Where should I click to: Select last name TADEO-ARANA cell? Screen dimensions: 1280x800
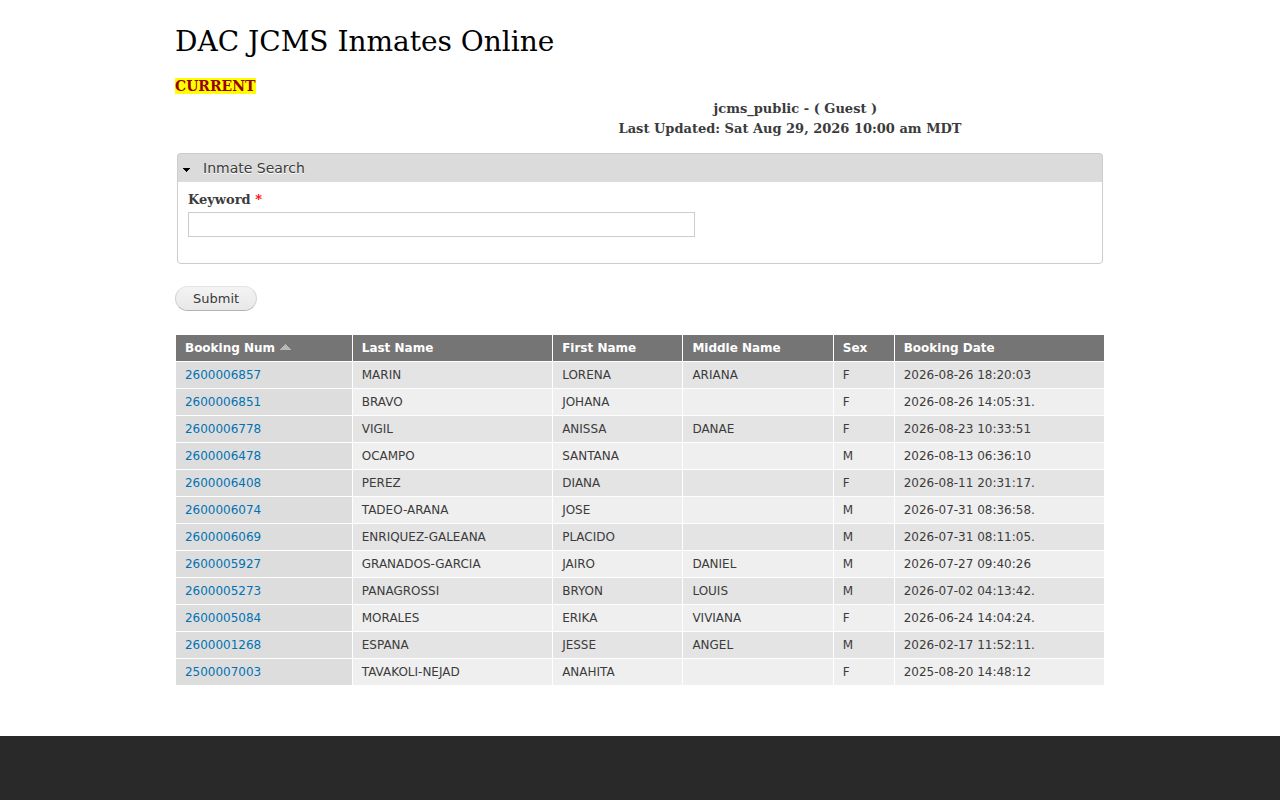click(x=452, y=510)
